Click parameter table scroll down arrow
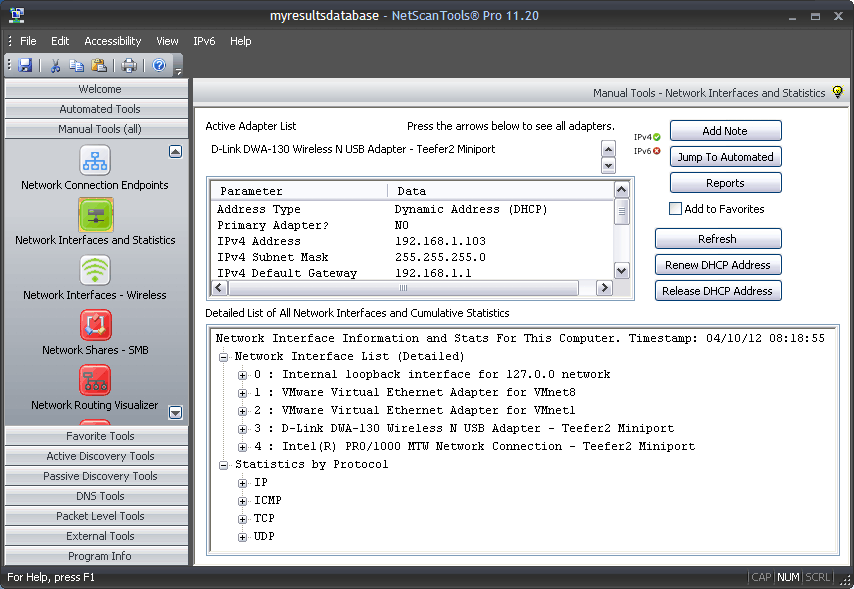The image size is (854, 589). pos(621,270)
